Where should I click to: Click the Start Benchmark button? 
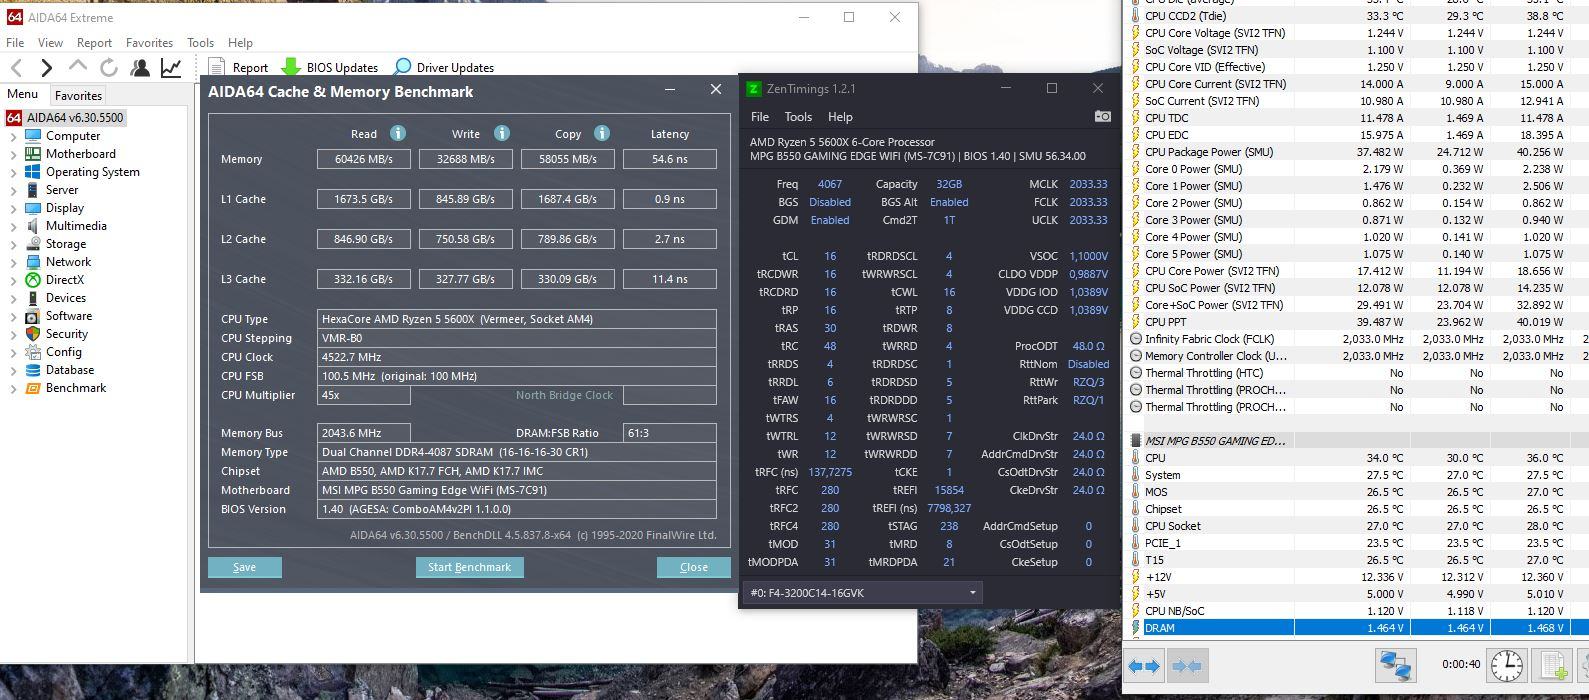click(x=469, y=567)
